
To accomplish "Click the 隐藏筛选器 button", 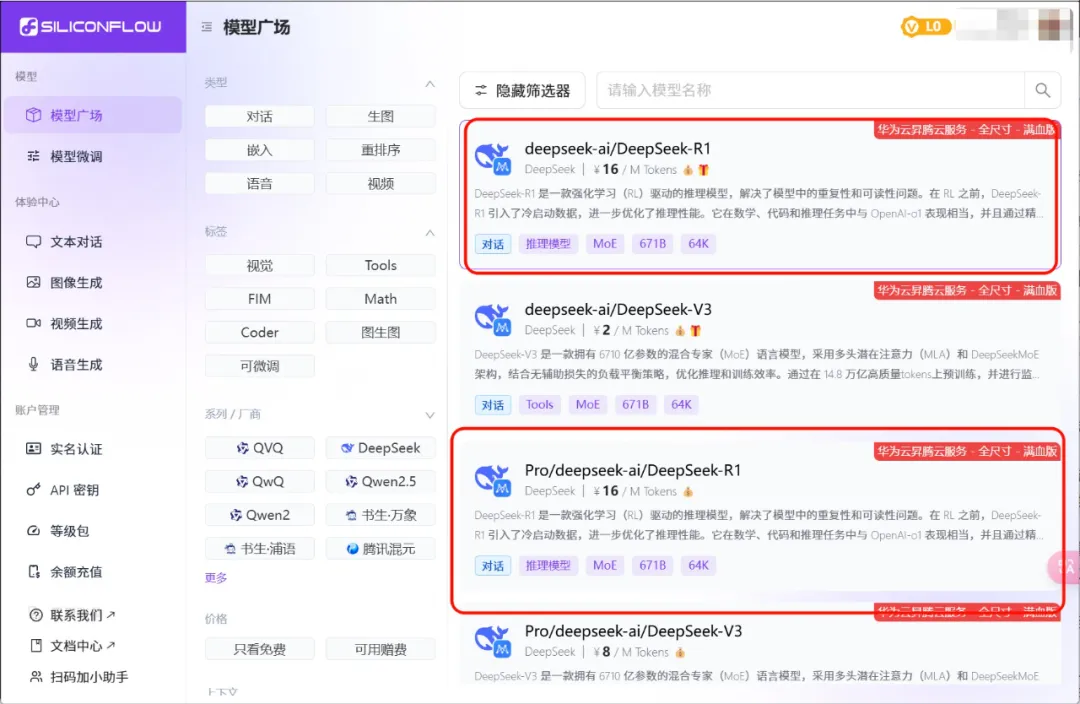I will (521, 90).
